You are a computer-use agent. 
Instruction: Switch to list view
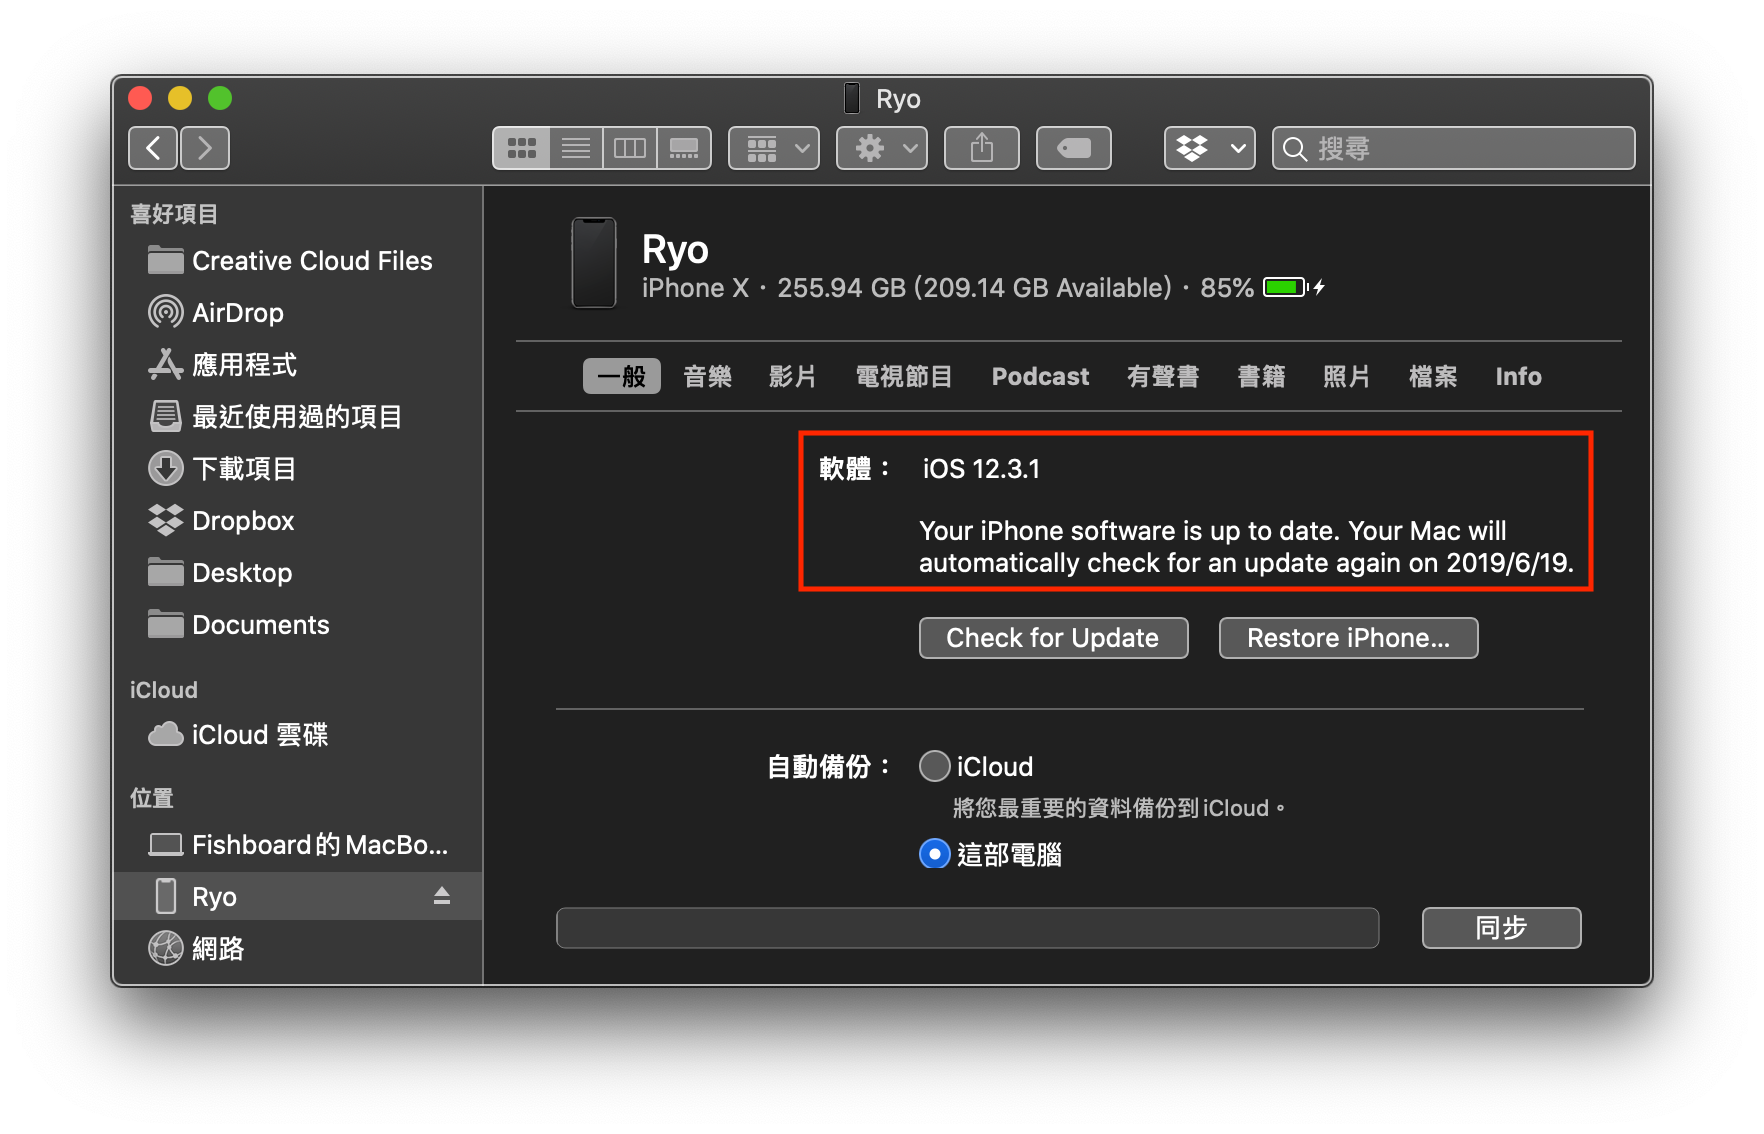click(x=576, y=148)
